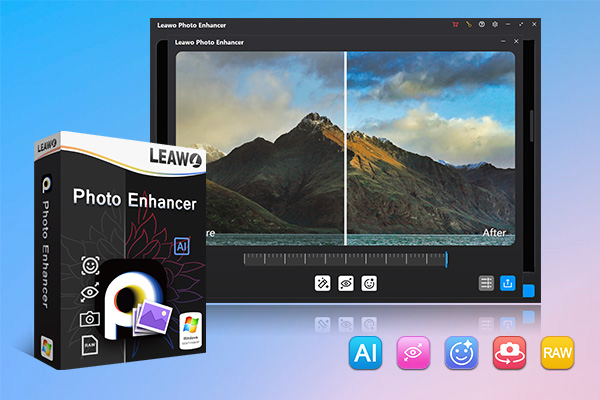Maximize the main Leawo Photo Enhancer window
600x400 pixels.
(x=521, y=24)
